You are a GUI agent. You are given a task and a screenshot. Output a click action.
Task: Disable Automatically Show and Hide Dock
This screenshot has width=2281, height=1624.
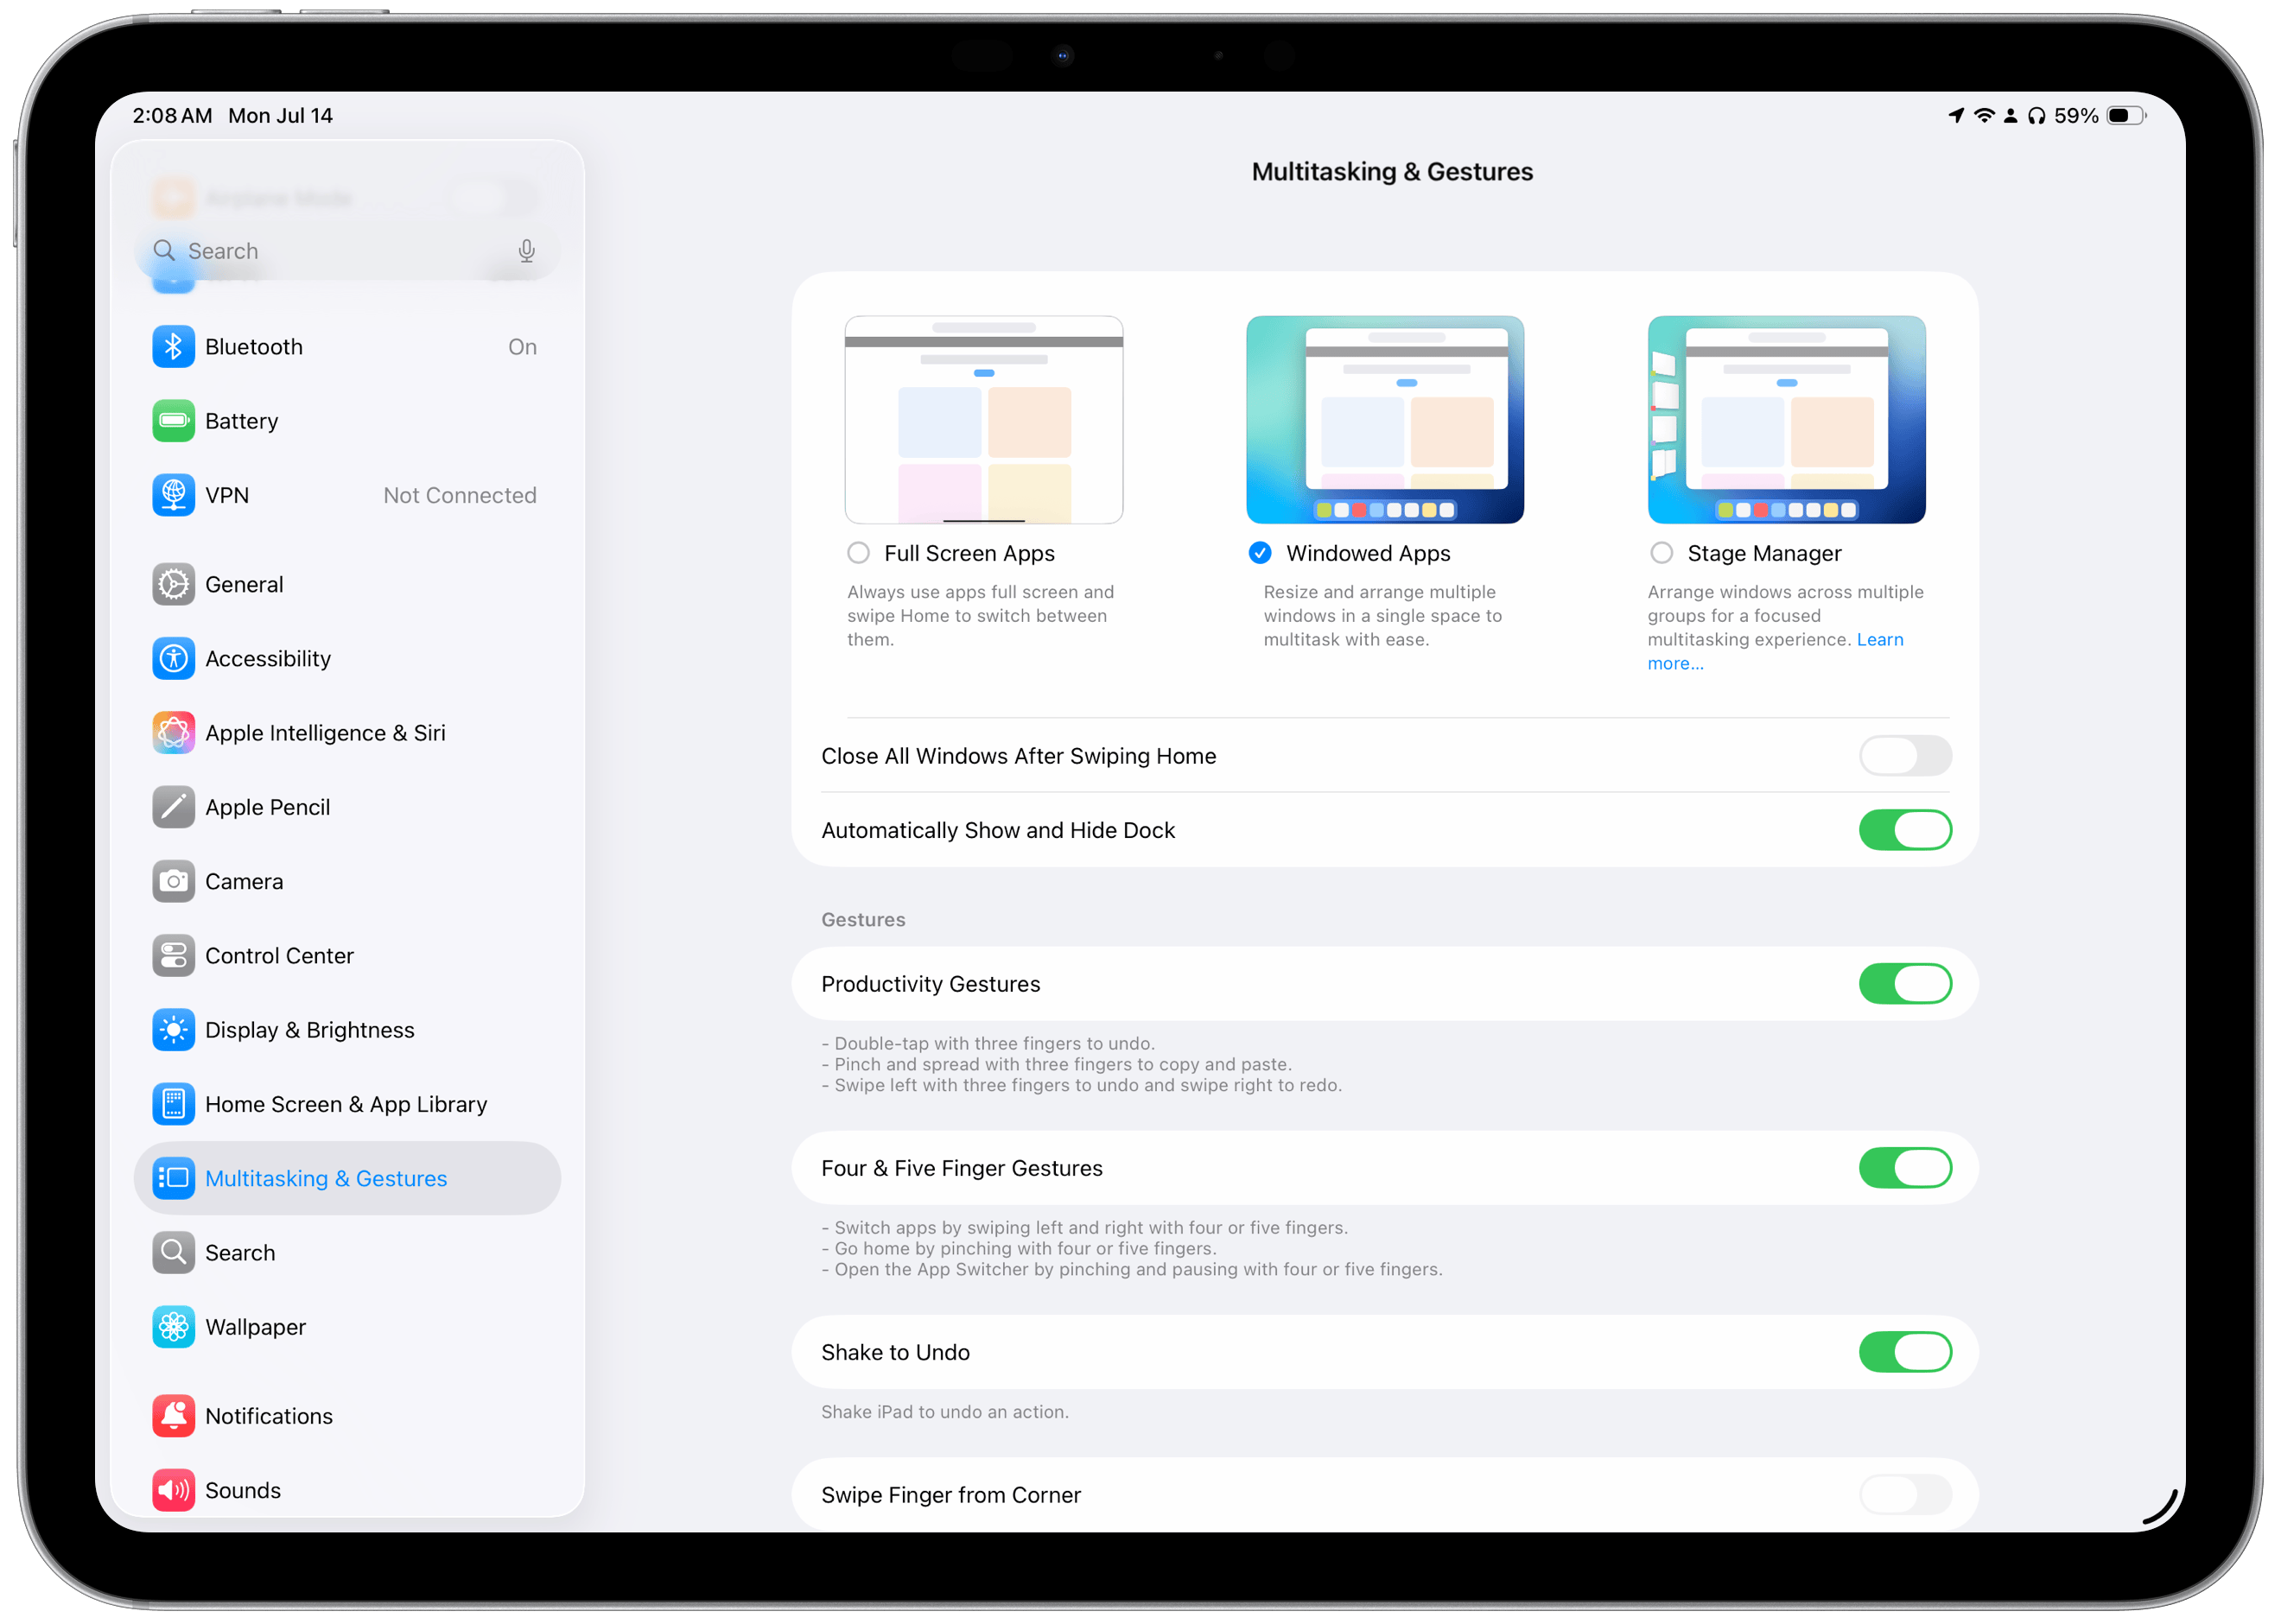click(x=1904, y=830)
